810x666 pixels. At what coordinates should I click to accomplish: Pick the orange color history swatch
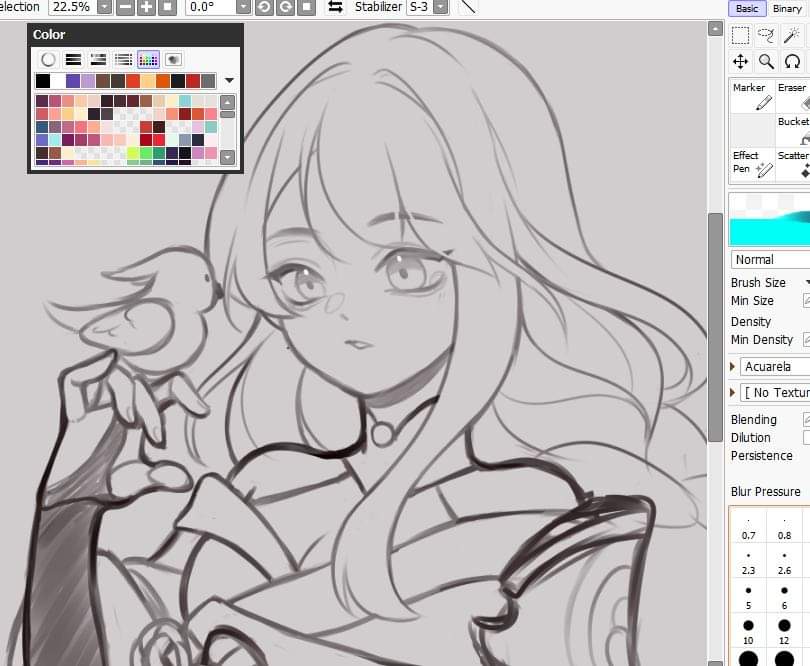163,81
